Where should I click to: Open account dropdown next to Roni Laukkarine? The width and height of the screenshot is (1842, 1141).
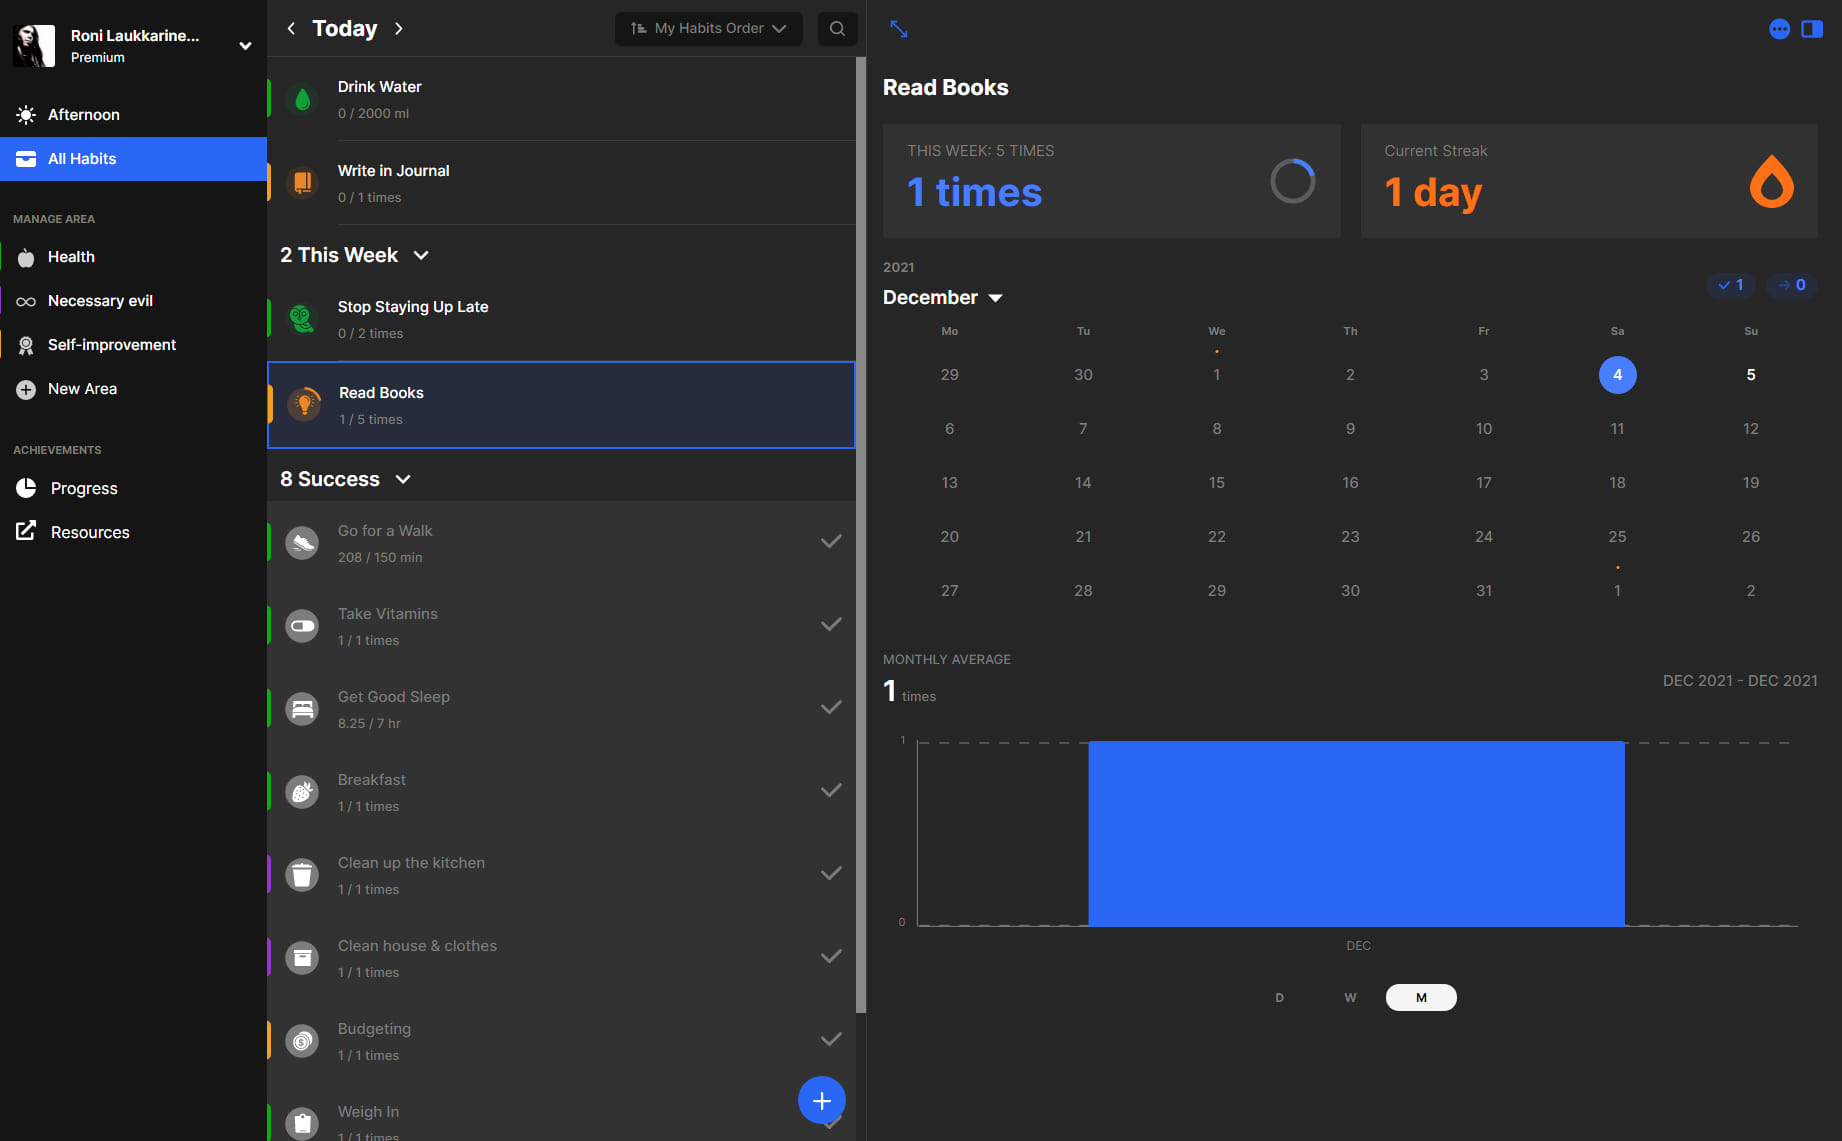click(245, 46)
